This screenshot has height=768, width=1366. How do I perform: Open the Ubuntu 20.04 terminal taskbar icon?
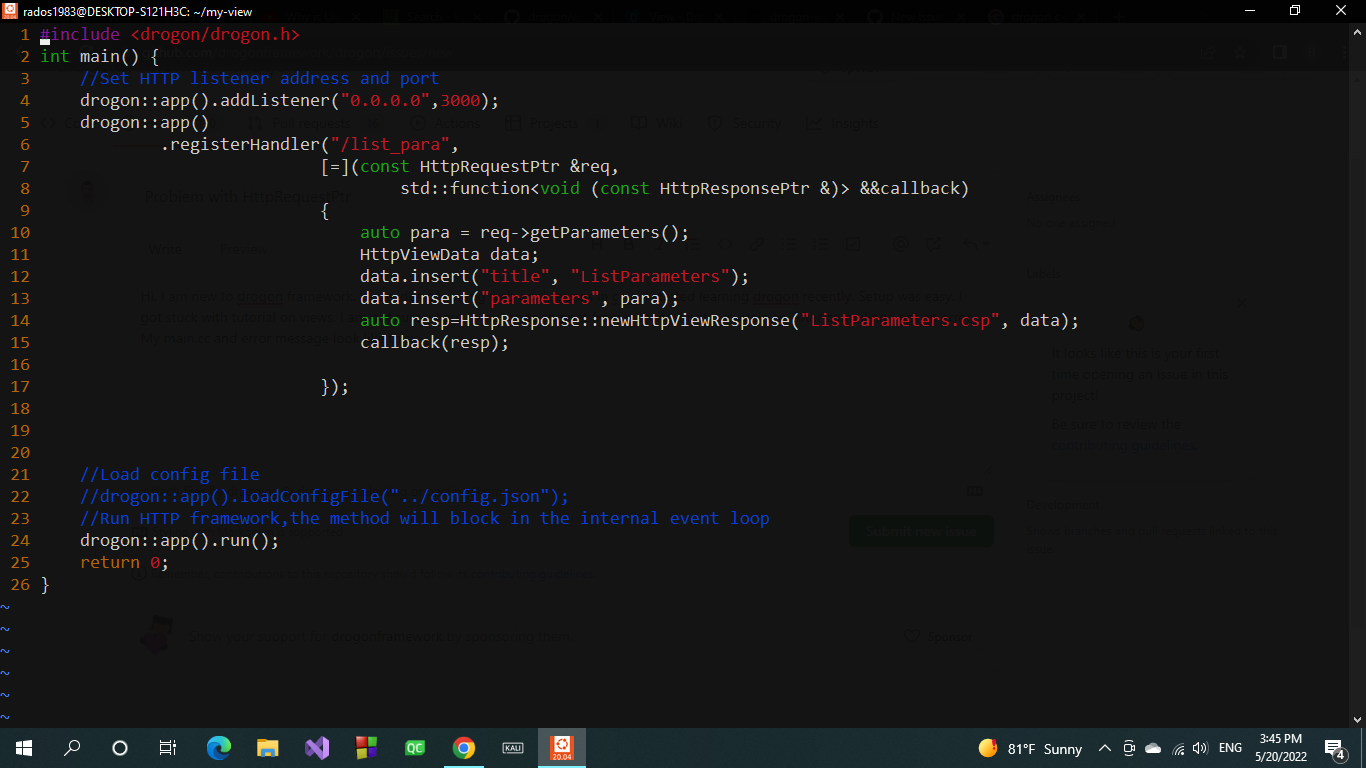(x=562, y=748)
